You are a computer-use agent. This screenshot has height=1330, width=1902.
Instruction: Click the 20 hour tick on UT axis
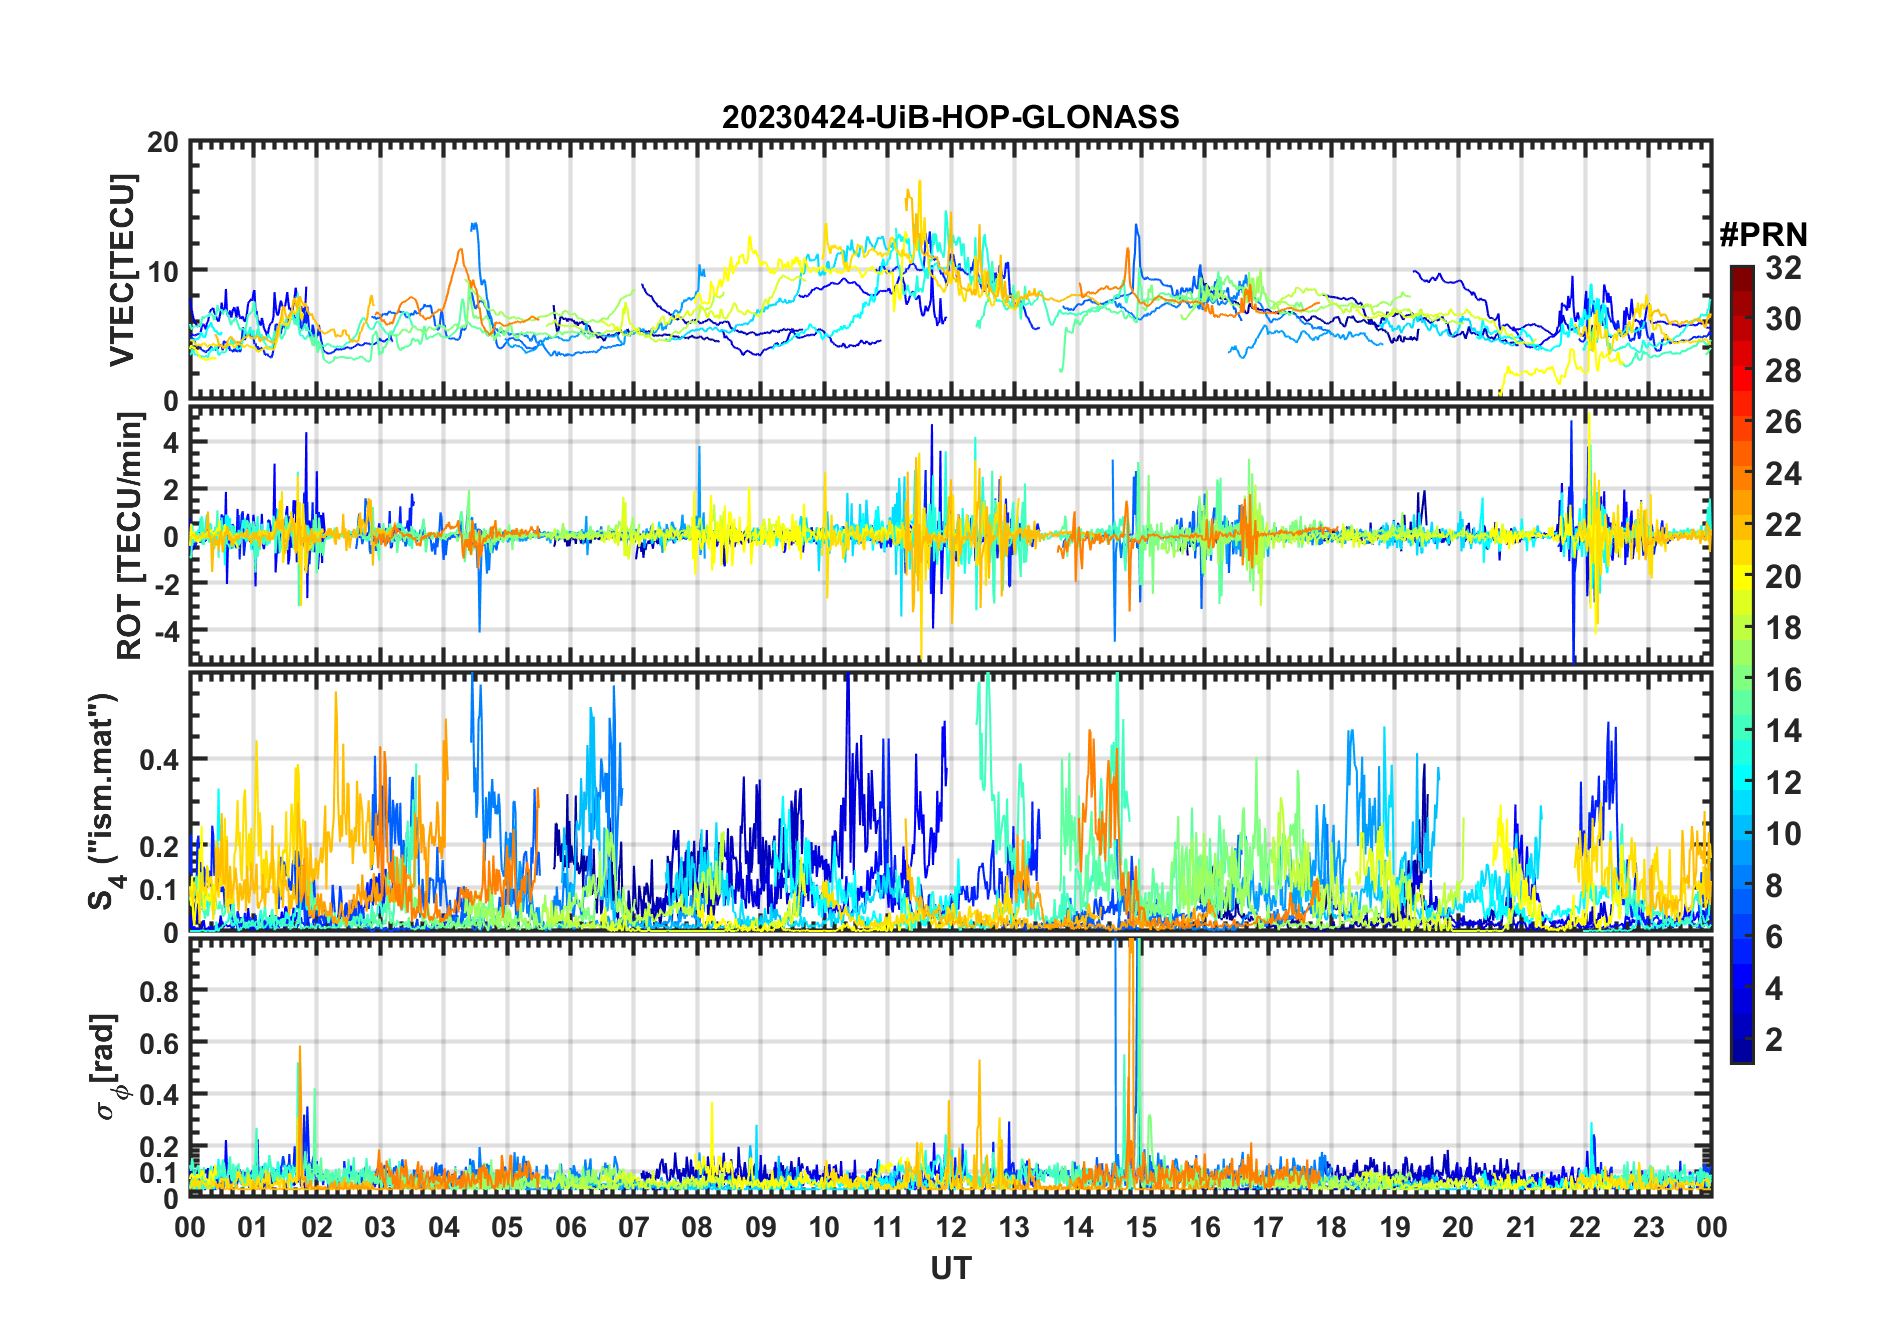point(1458,1227)
